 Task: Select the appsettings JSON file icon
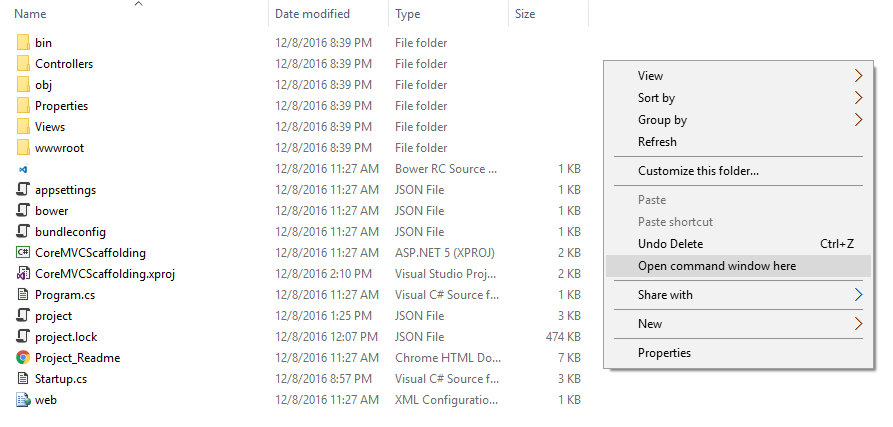click(23, 190)
